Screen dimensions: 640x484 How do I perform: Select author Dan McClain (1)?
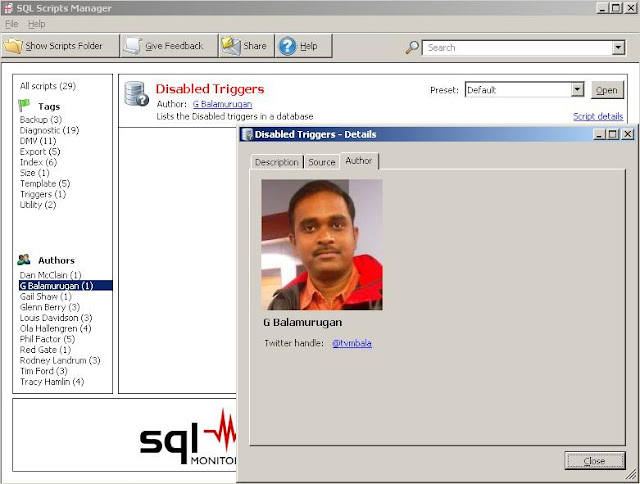click(50, 275)
